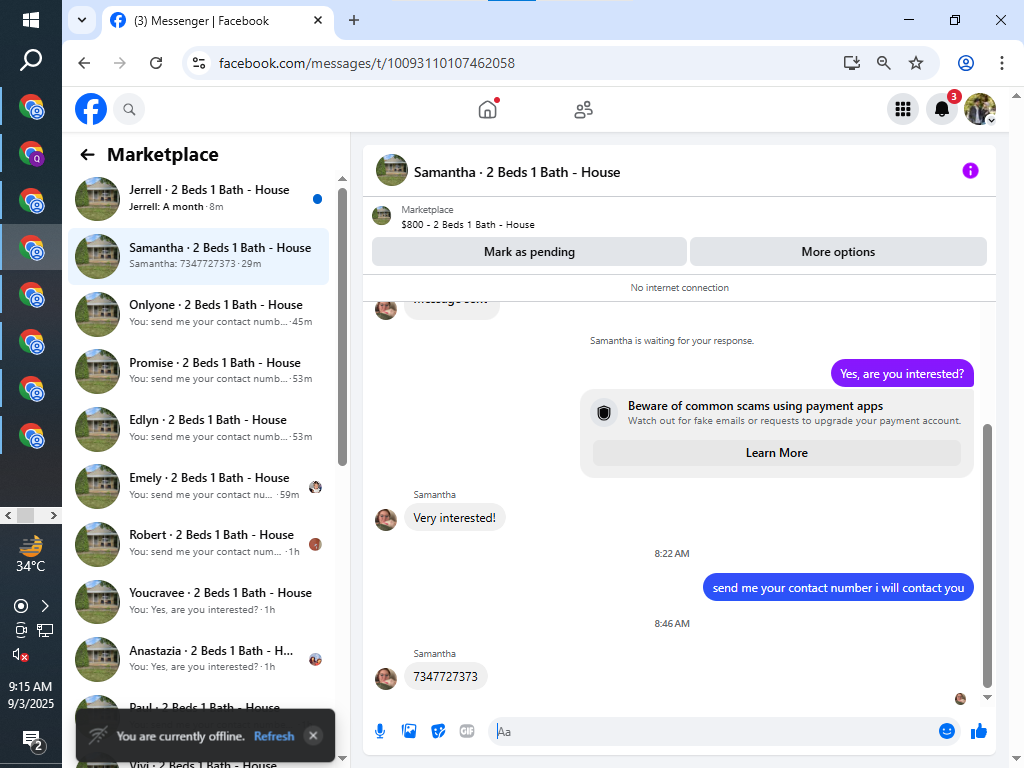The image size is (1024, 768).
Task: Send a thumbs up like
Action: [x=978, y=731]
